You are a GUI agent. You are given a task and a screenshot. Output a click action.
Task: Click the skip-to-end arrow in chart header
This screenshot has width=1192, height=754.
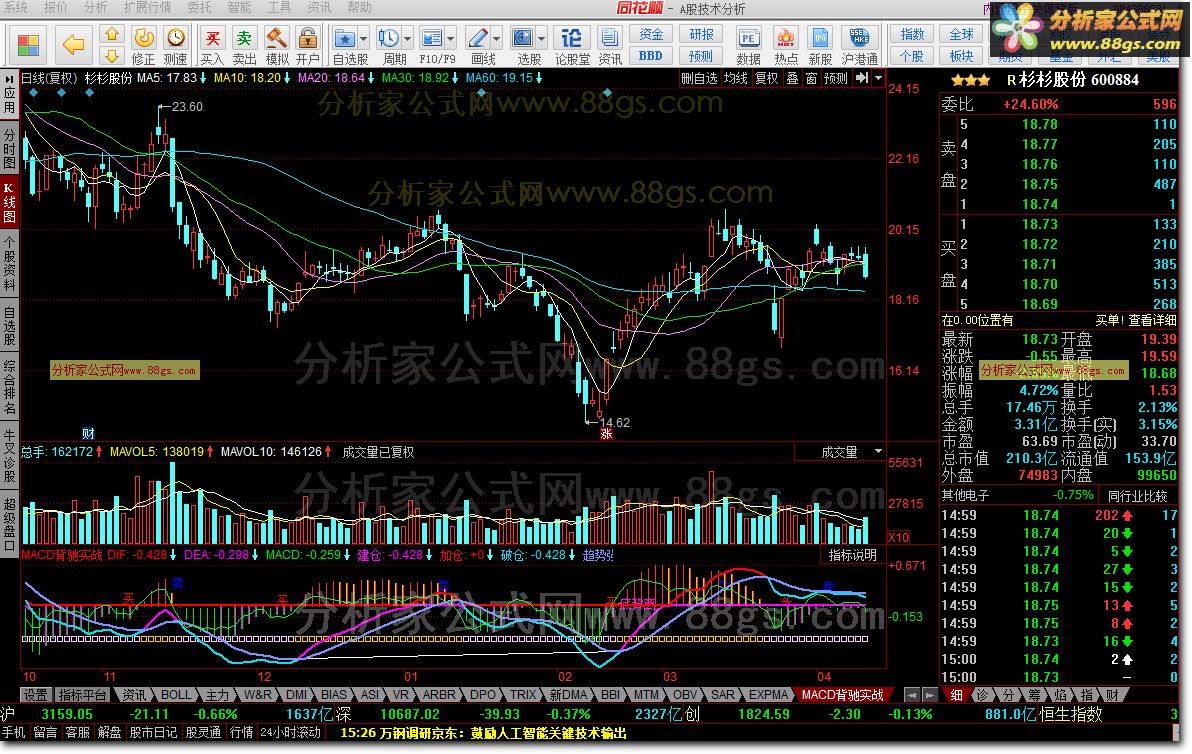tap(861, 78)
